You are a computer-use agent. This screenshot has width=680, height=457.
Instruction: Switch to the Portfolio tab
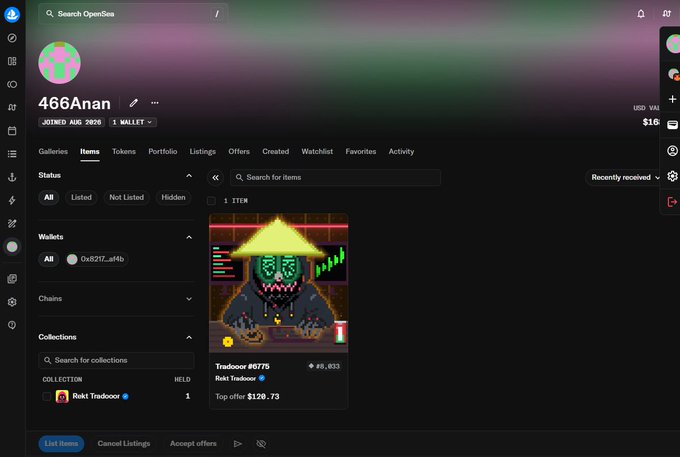click(x=163, y=151)
